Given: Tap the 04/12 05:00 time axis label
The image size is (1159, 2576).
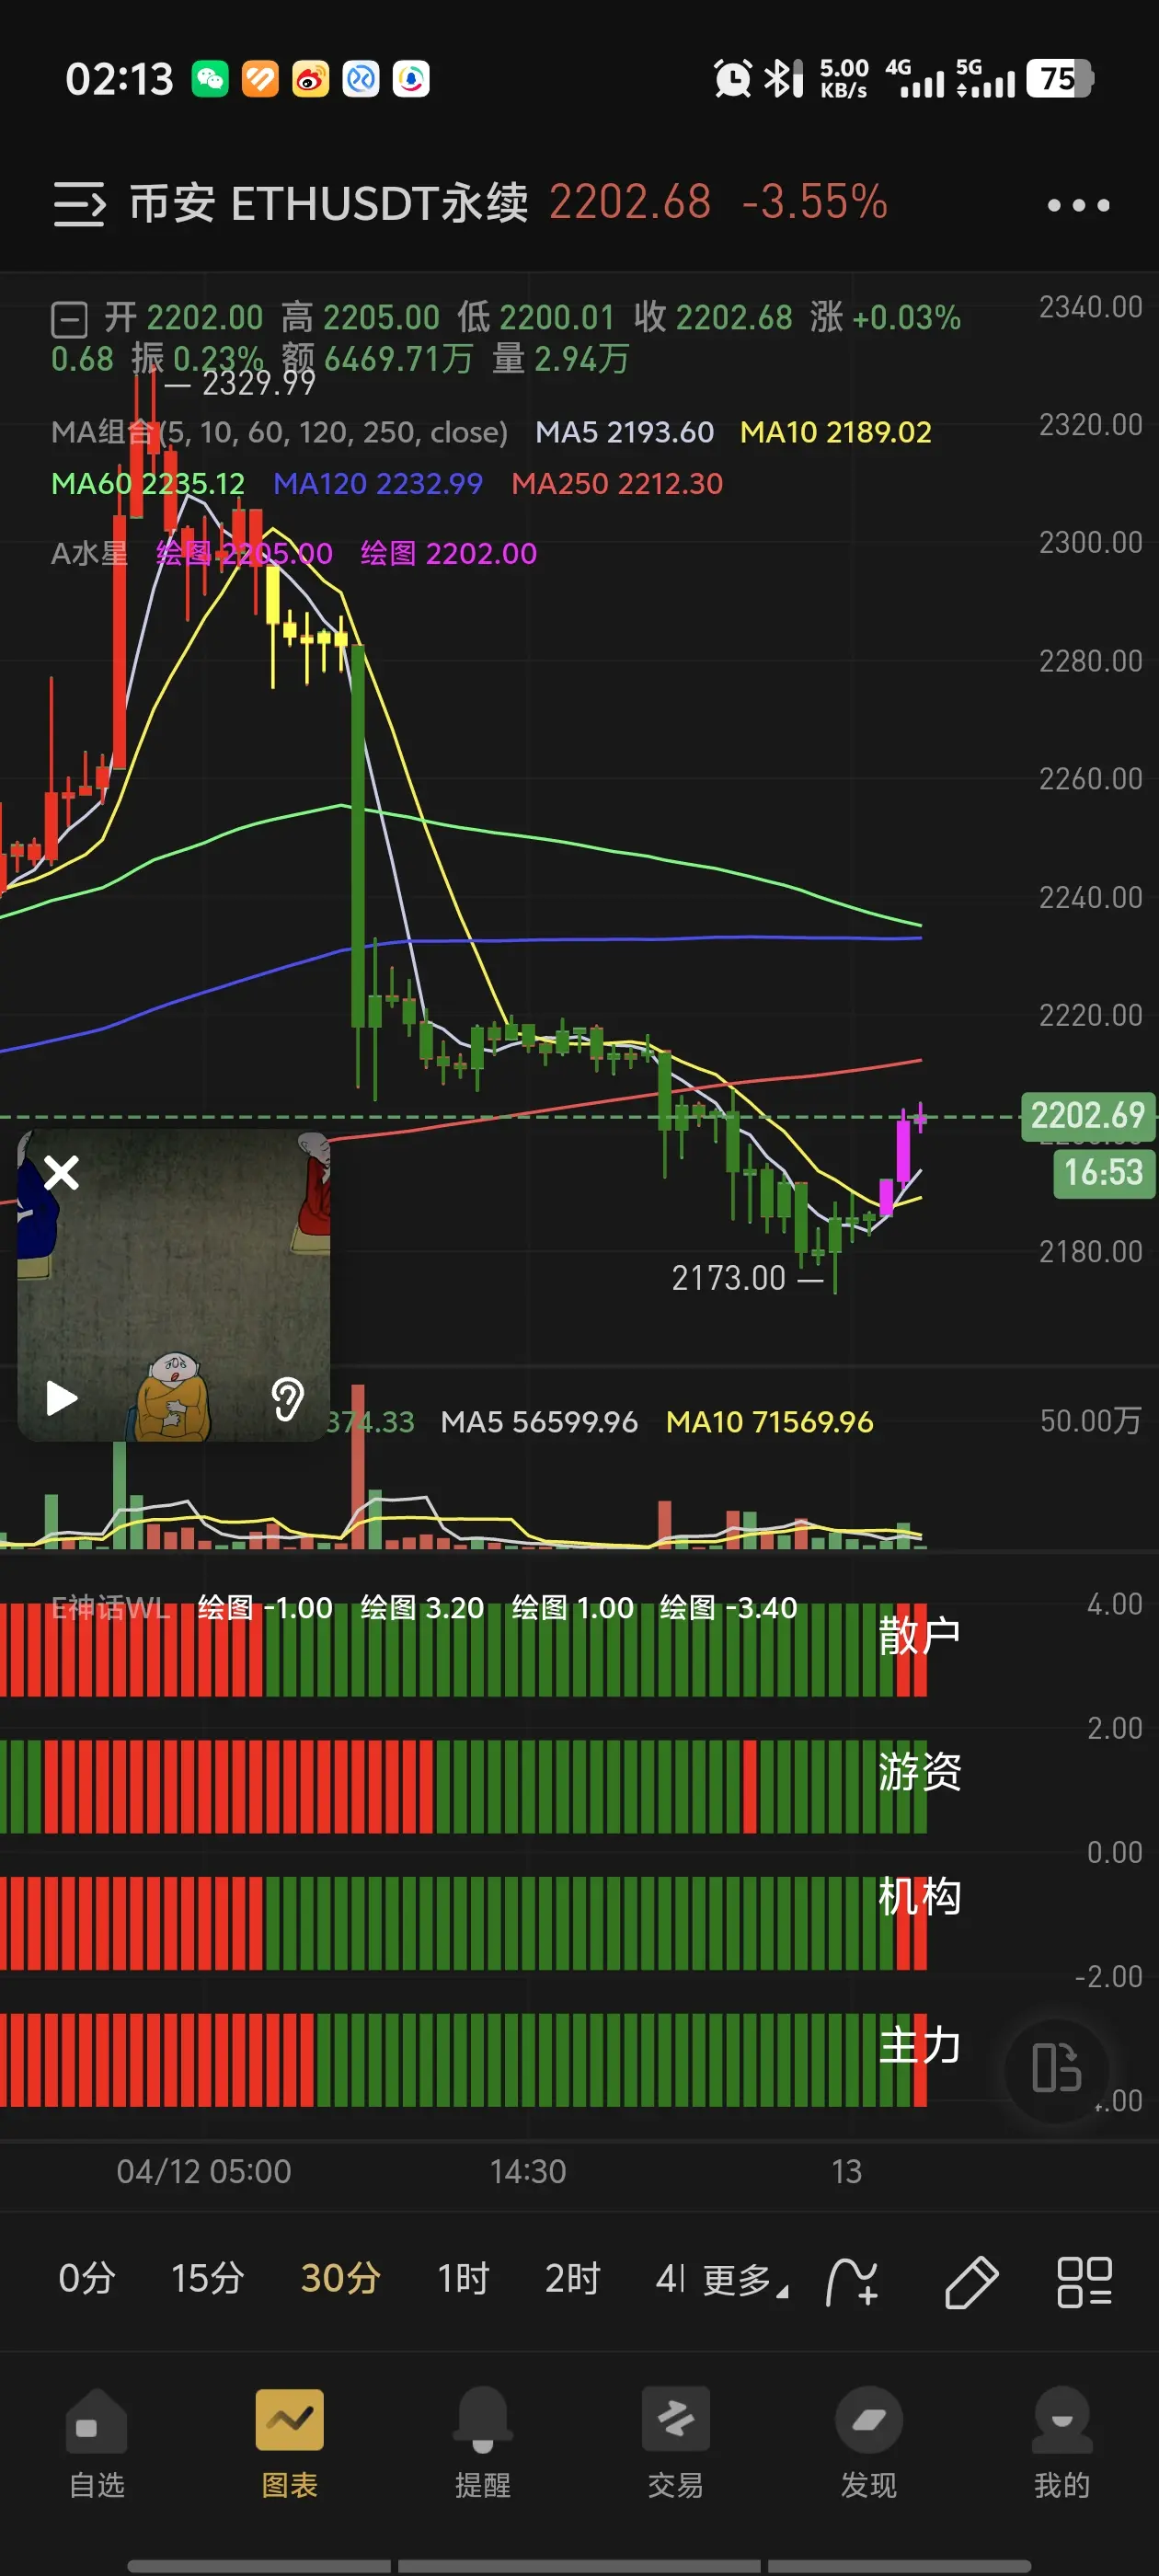Looking at the screenshot, I should tap(204, 2171).
